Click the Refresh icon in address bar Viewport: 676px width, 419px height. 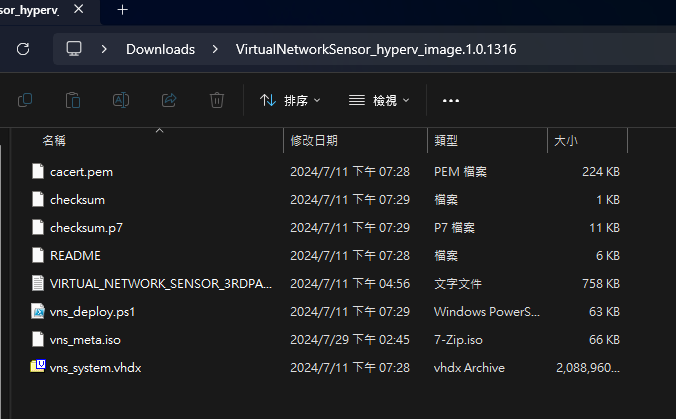tap(23, 48)
